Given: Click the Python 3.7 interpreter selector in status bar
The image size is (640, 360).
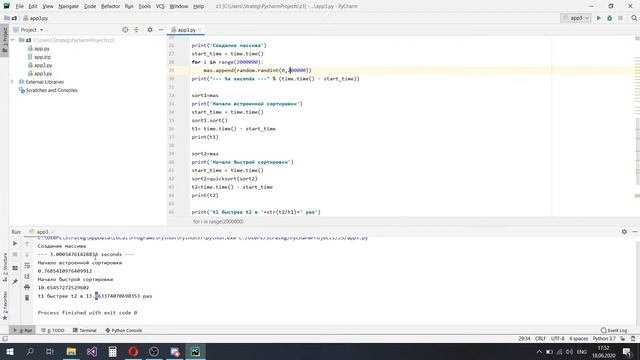Looking at the screenshot, I should pyautogui.click(x=604, y=338).
